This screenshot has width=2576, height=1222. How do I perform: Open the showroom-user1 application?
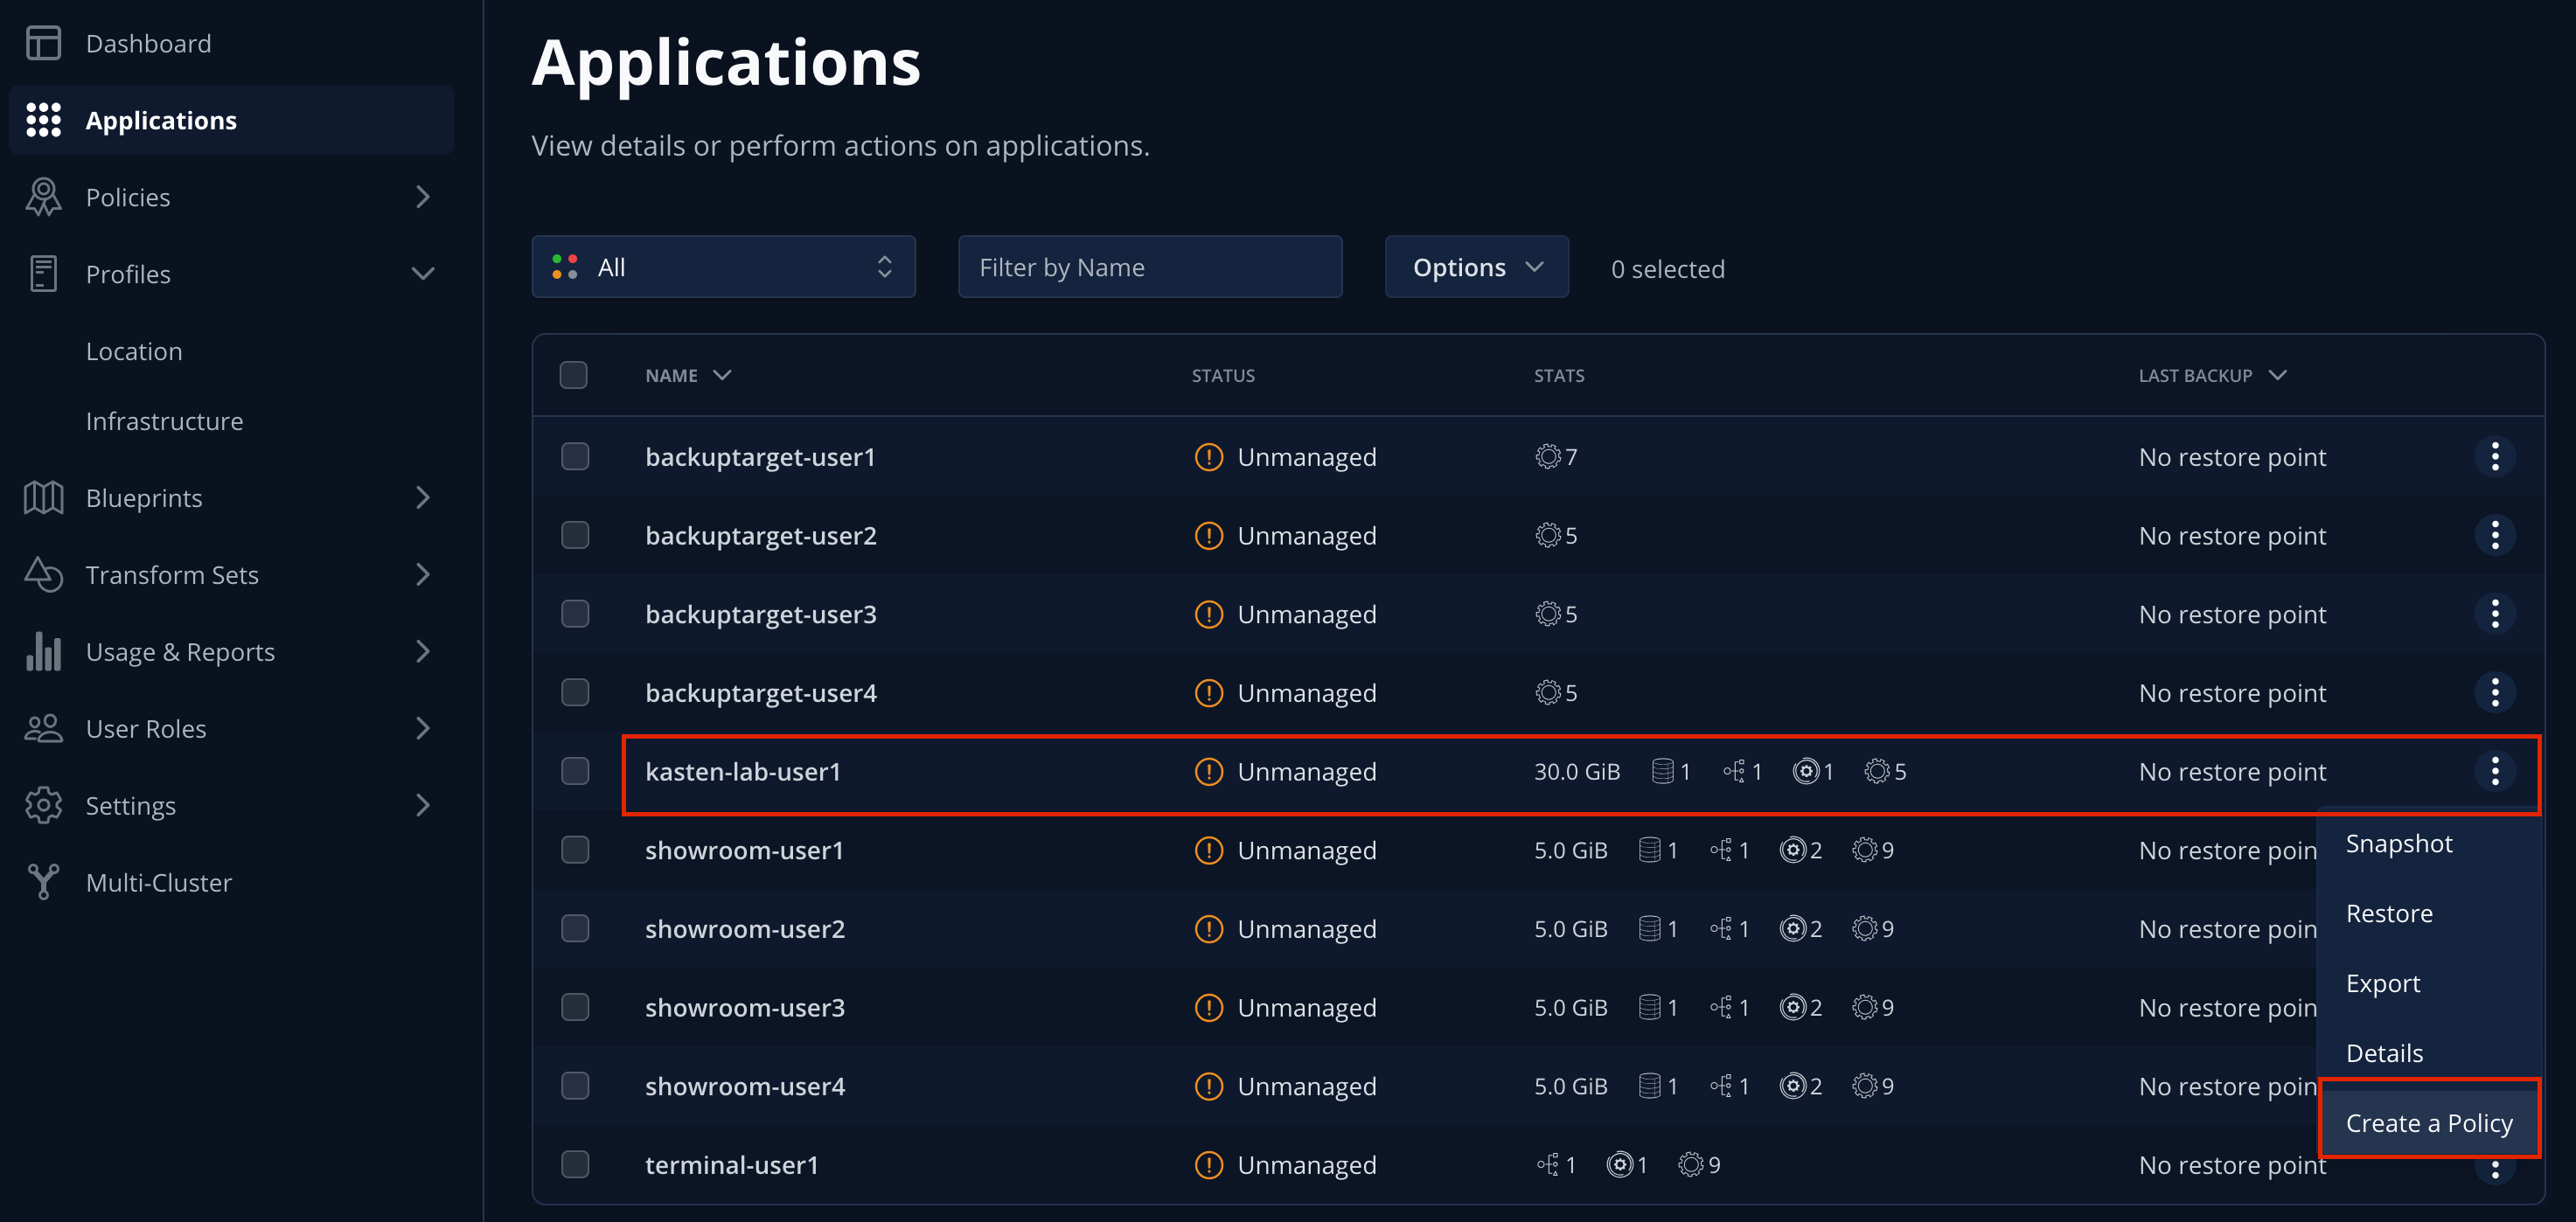coord(744,850)
